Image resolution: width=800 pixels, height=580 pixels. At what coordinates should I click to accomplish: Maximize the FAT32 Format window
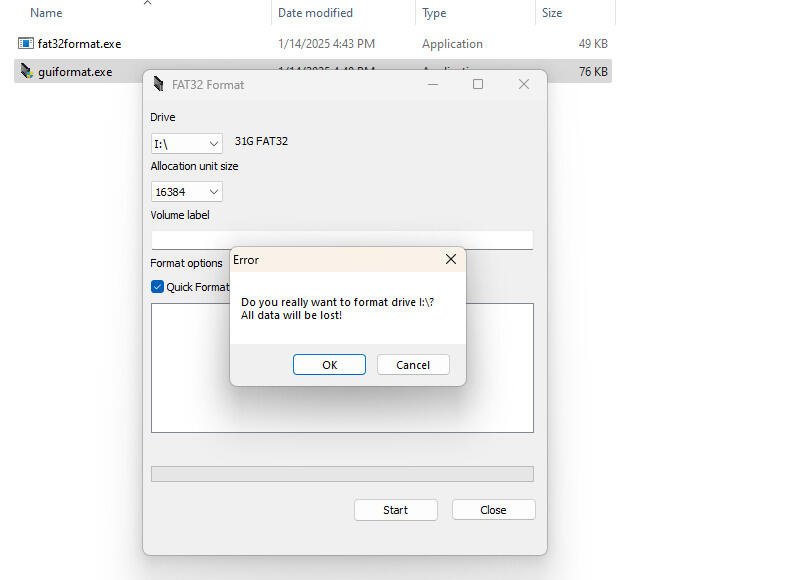[x=478, y=85]
